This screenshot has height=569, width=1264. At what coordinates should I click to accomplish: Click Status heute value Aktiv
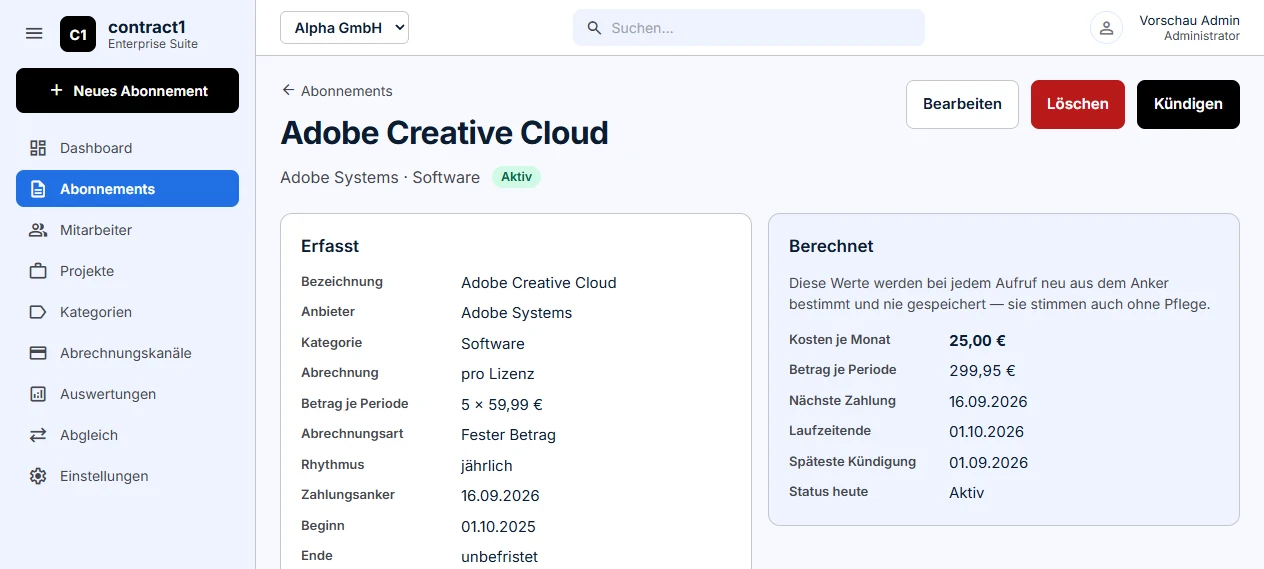click(x=967, y=493)
